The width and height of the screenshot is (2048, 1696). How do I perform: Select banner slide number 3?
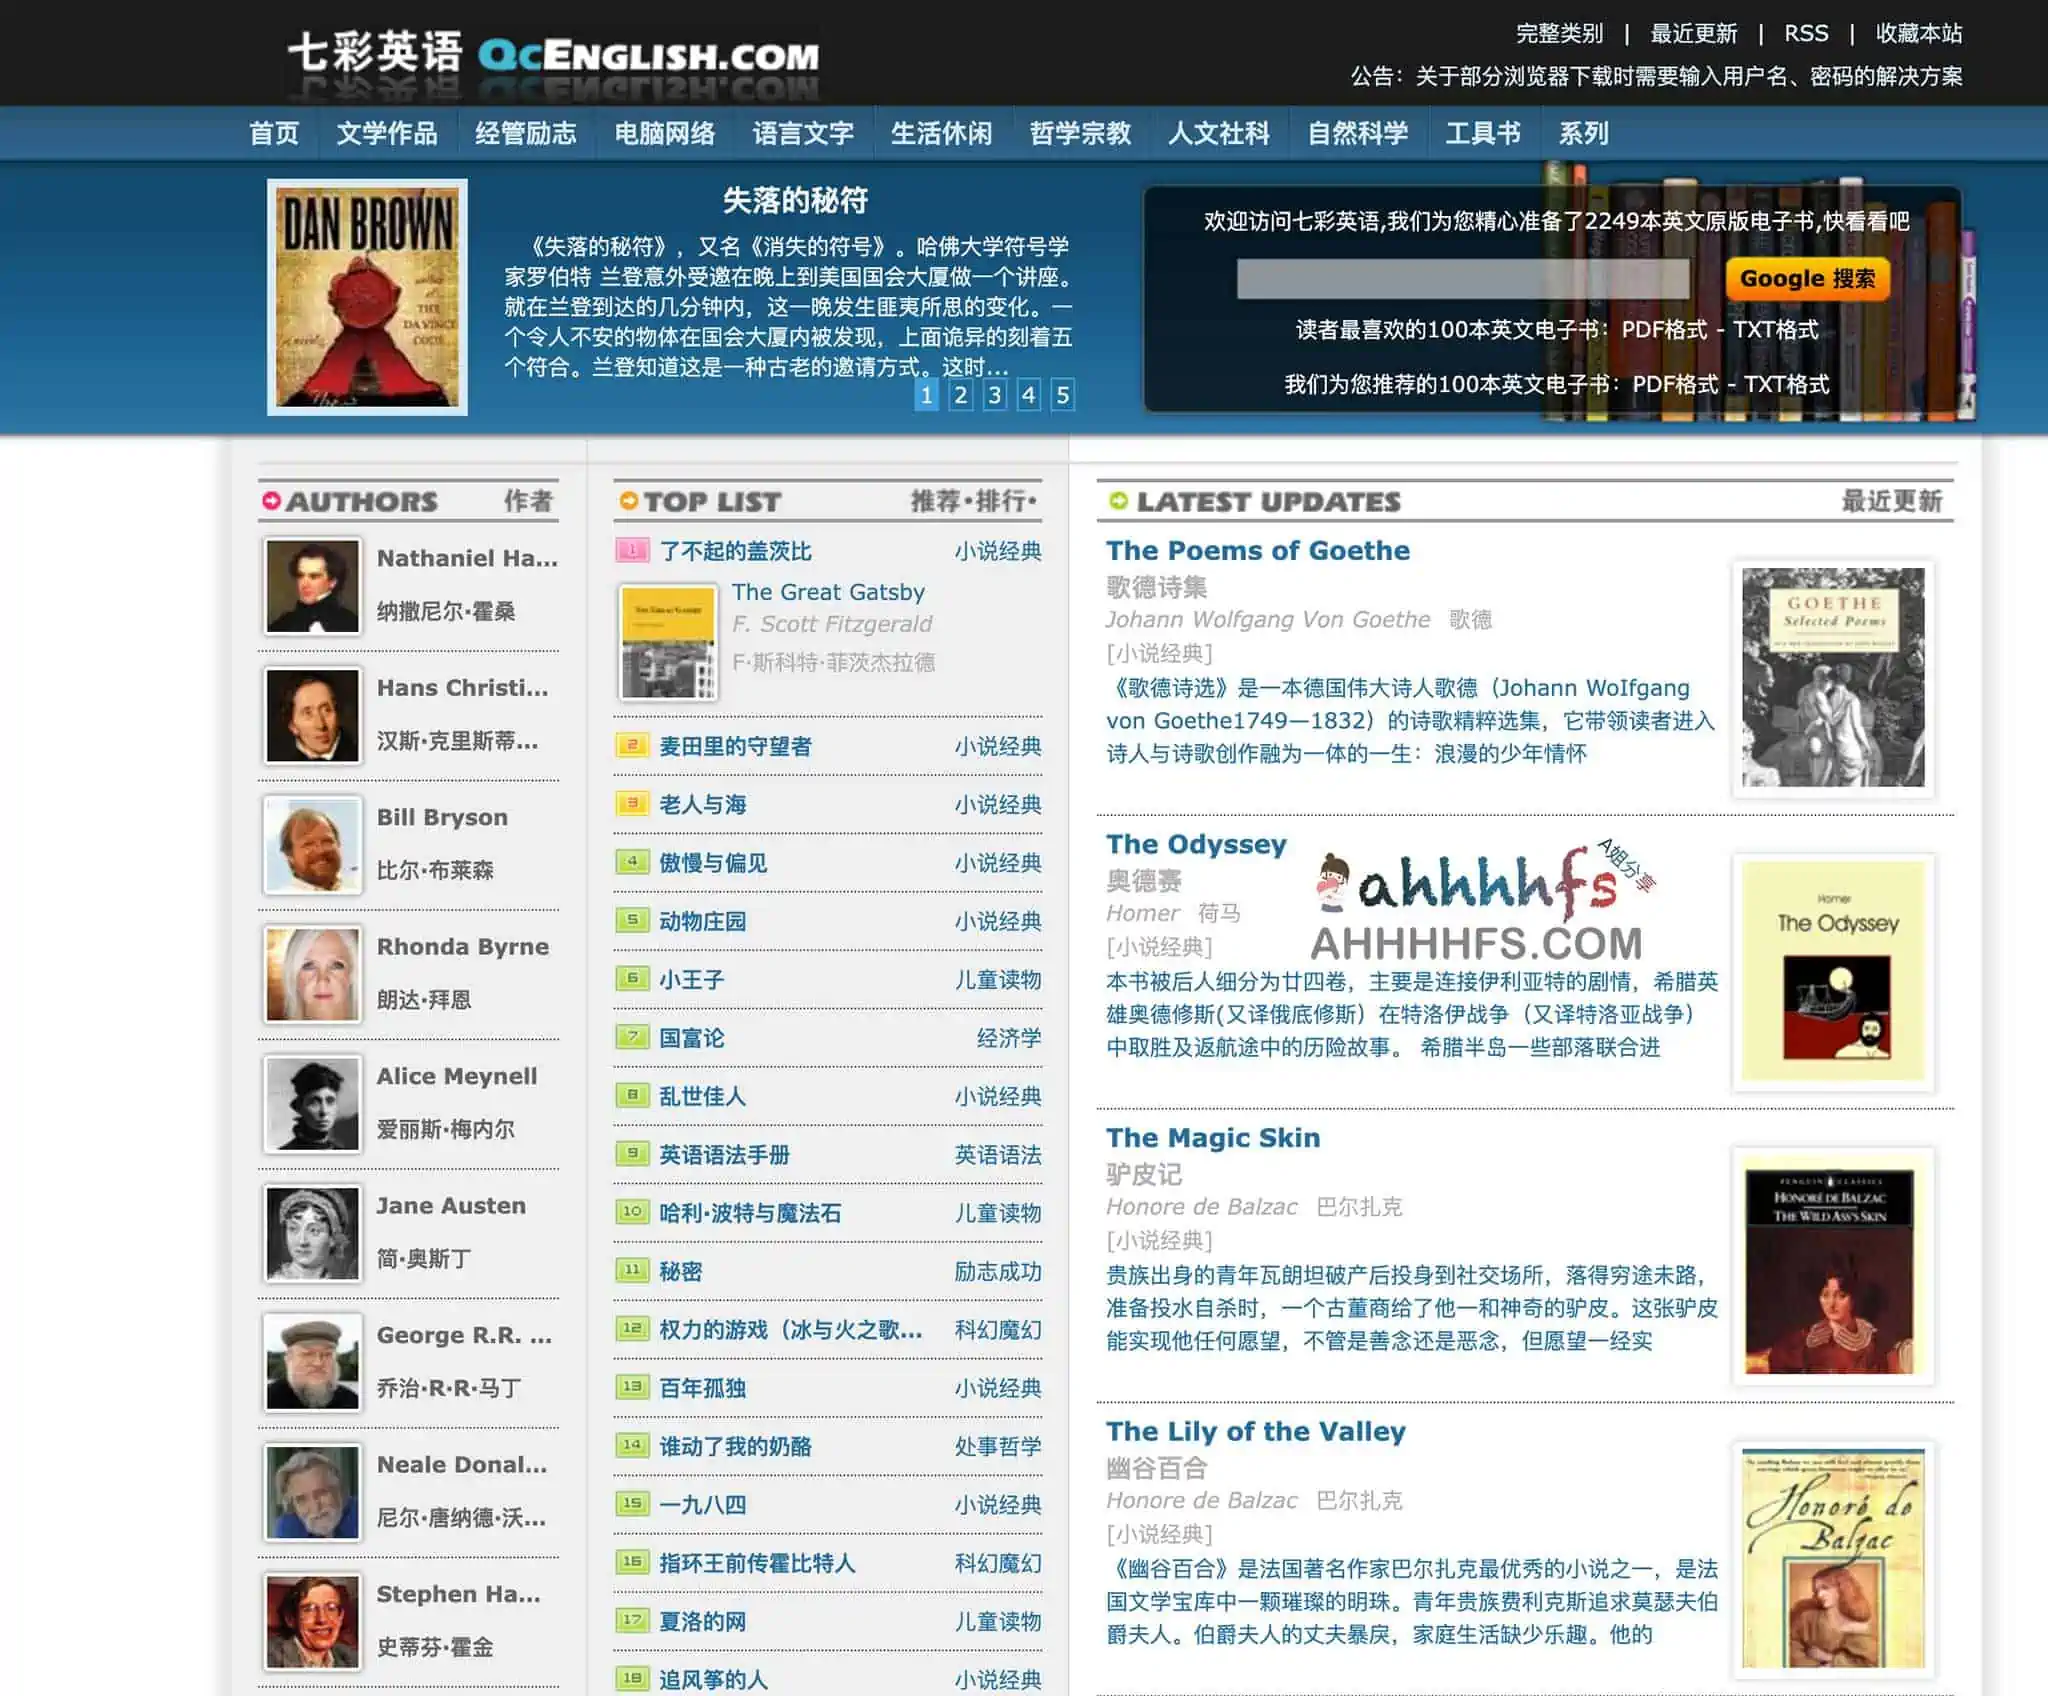pos(992,396)
